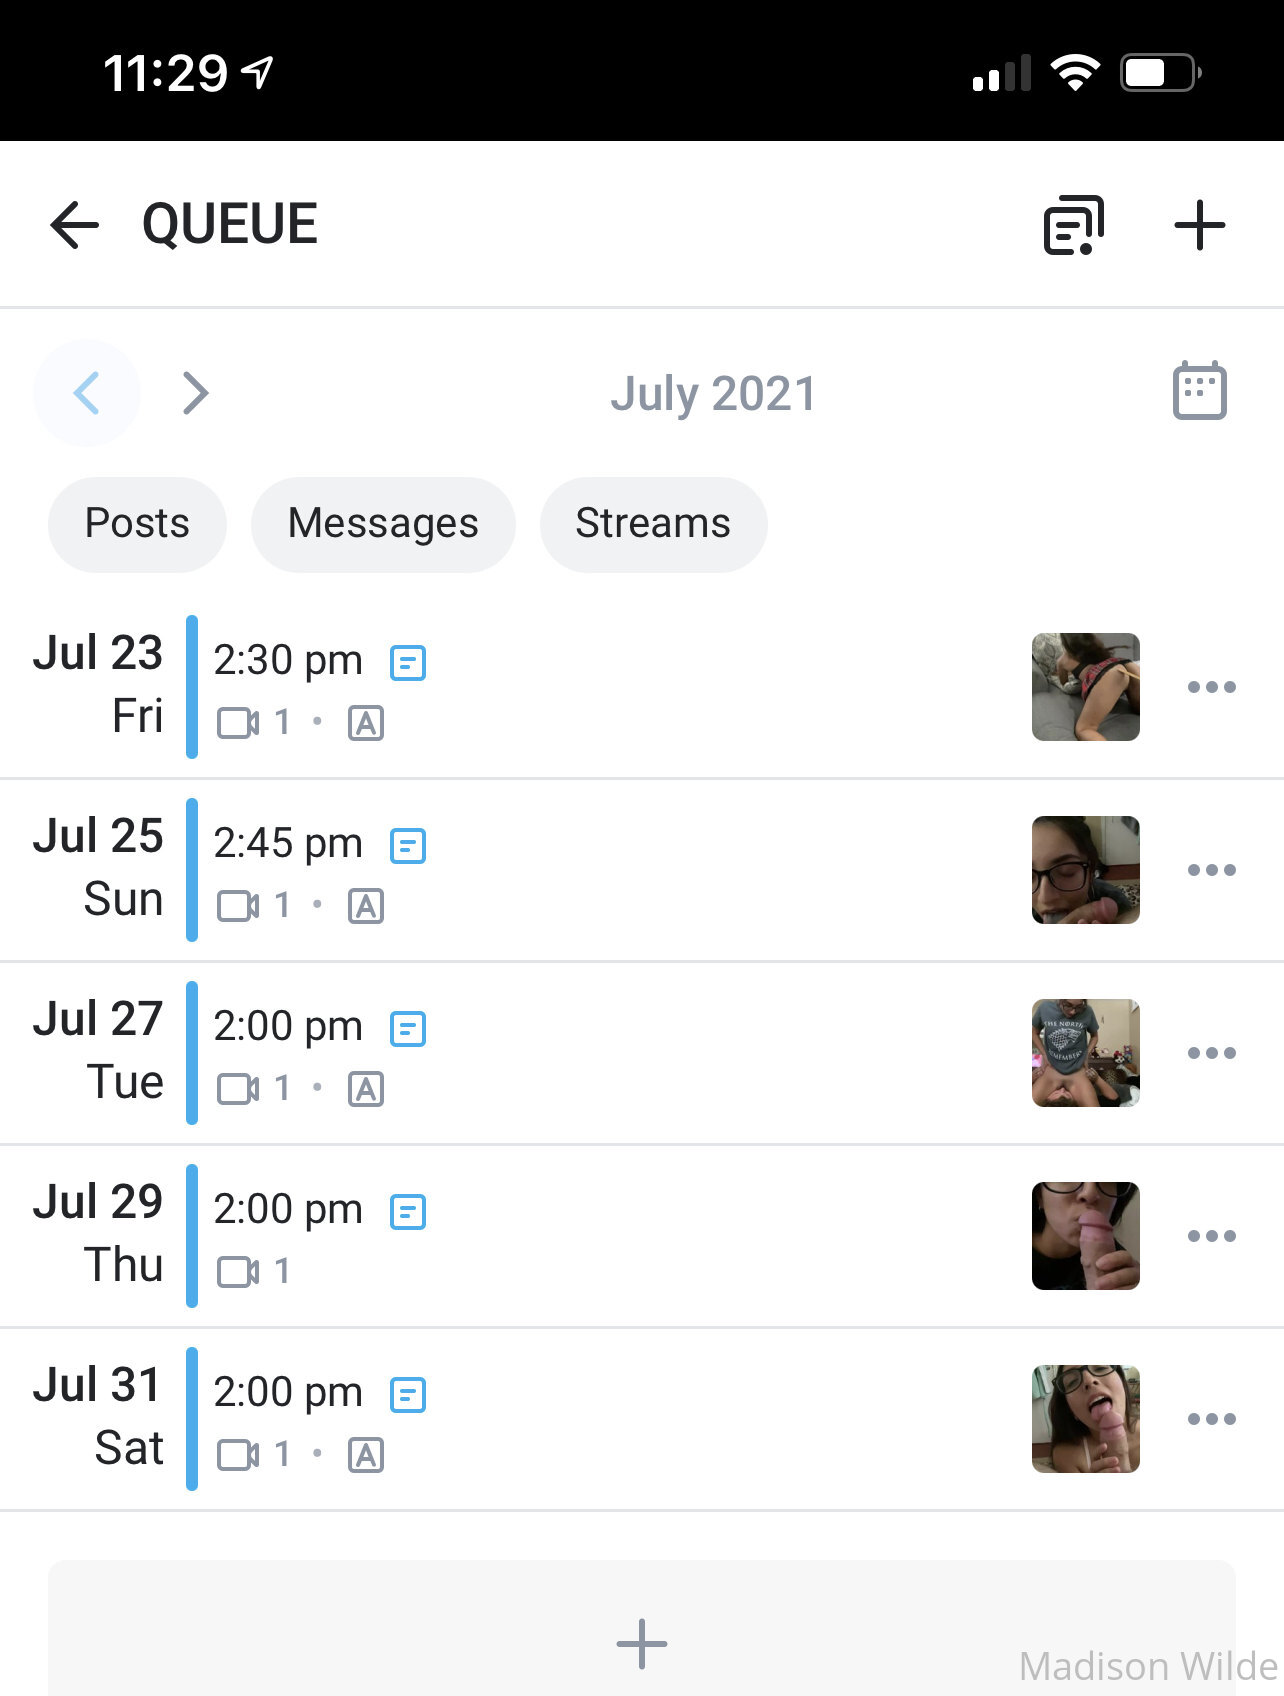The width and height of the screenshot is (1284, 1696).
Task: Tap the plus icon in the top header
Action: tap(1199, 225)
